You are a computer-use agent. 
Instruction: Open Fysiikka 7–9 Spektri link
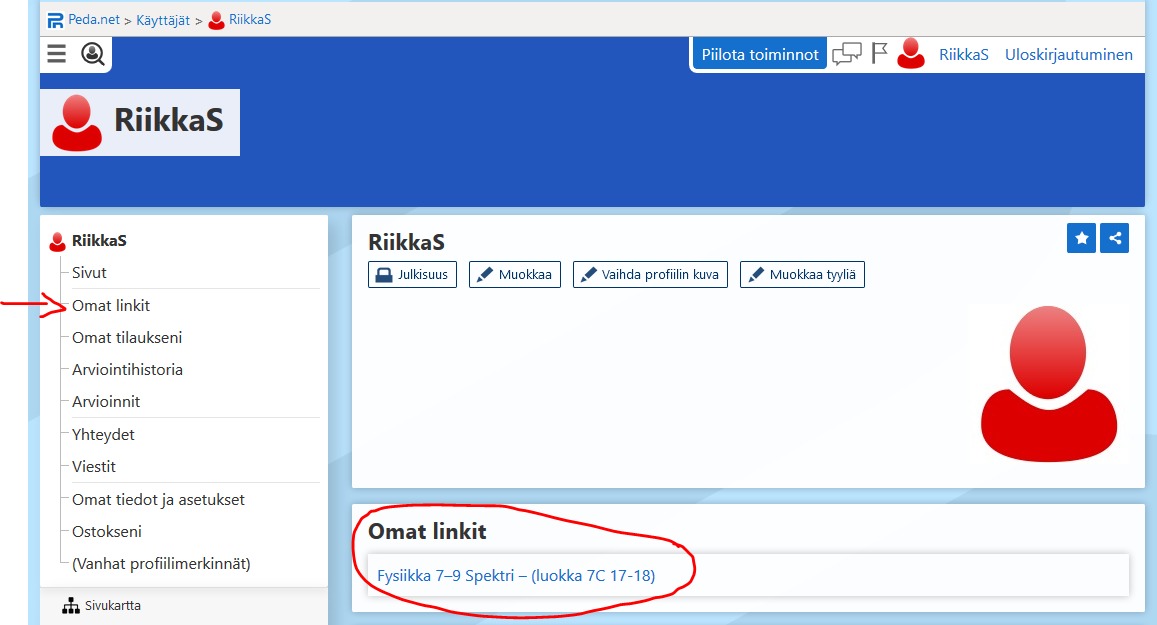516,576
